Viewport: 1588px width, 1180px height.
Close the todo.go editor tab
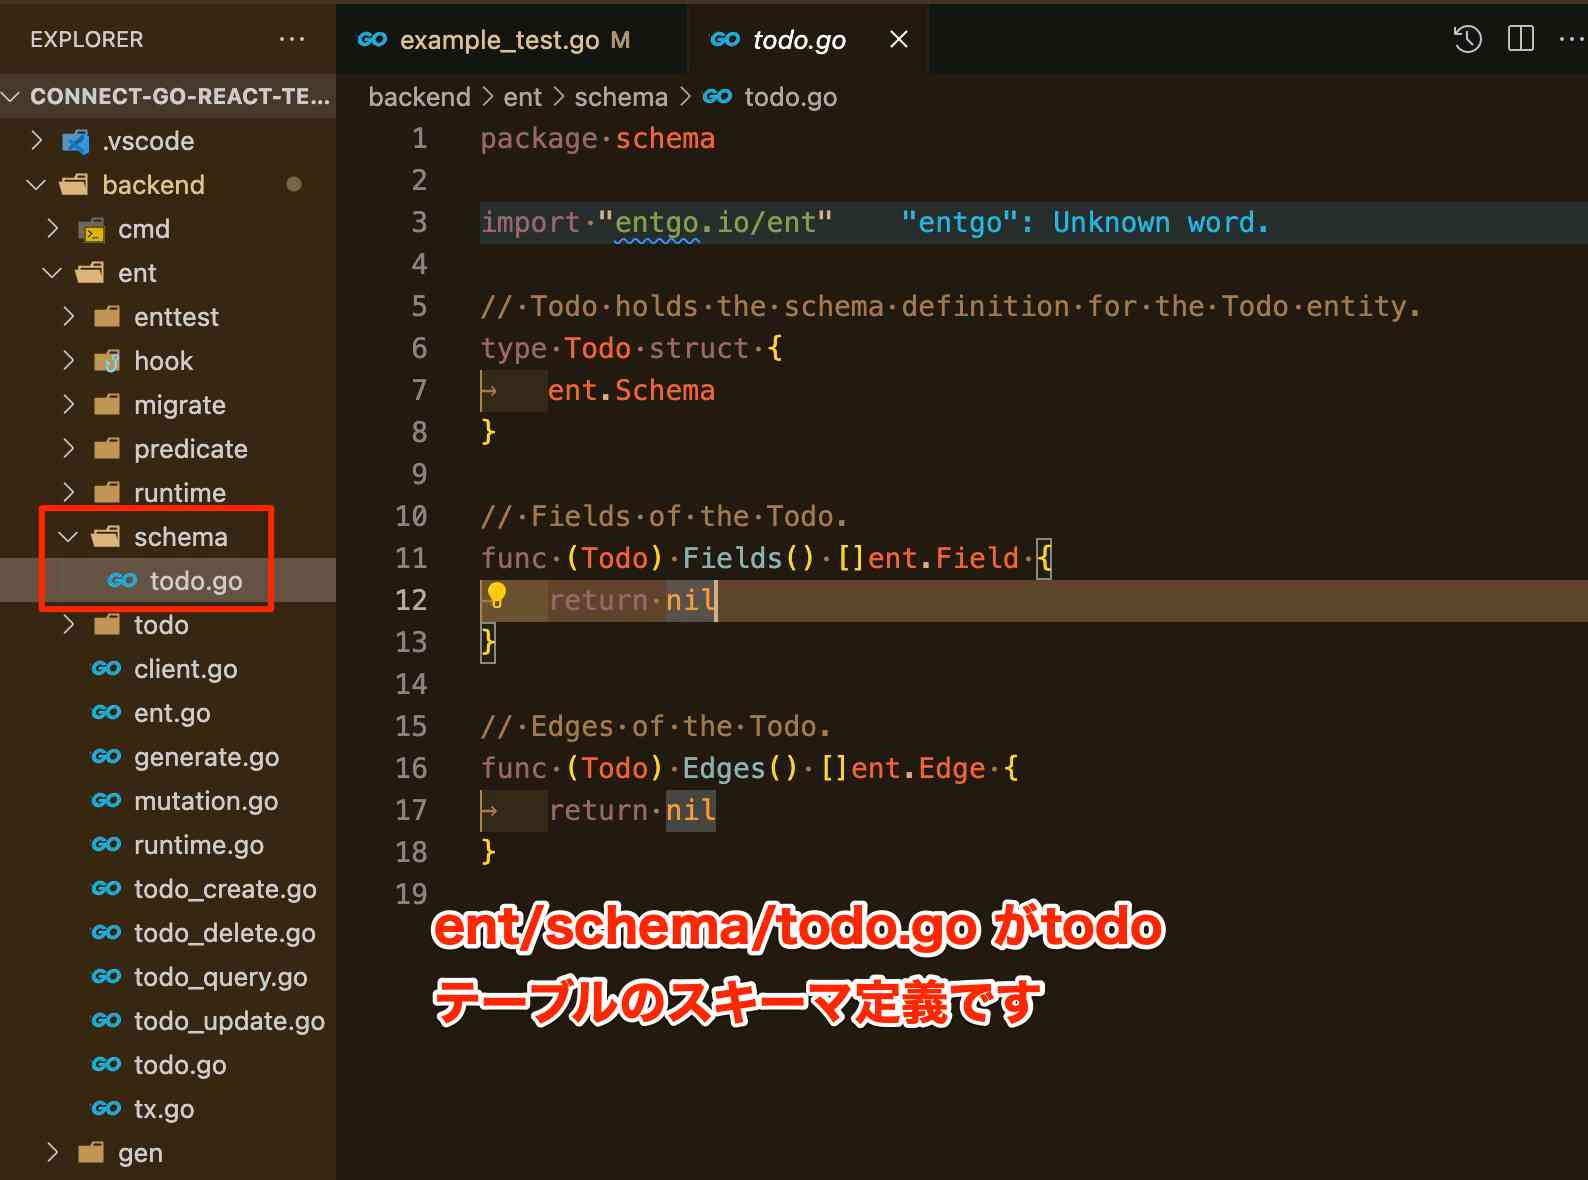899,39
